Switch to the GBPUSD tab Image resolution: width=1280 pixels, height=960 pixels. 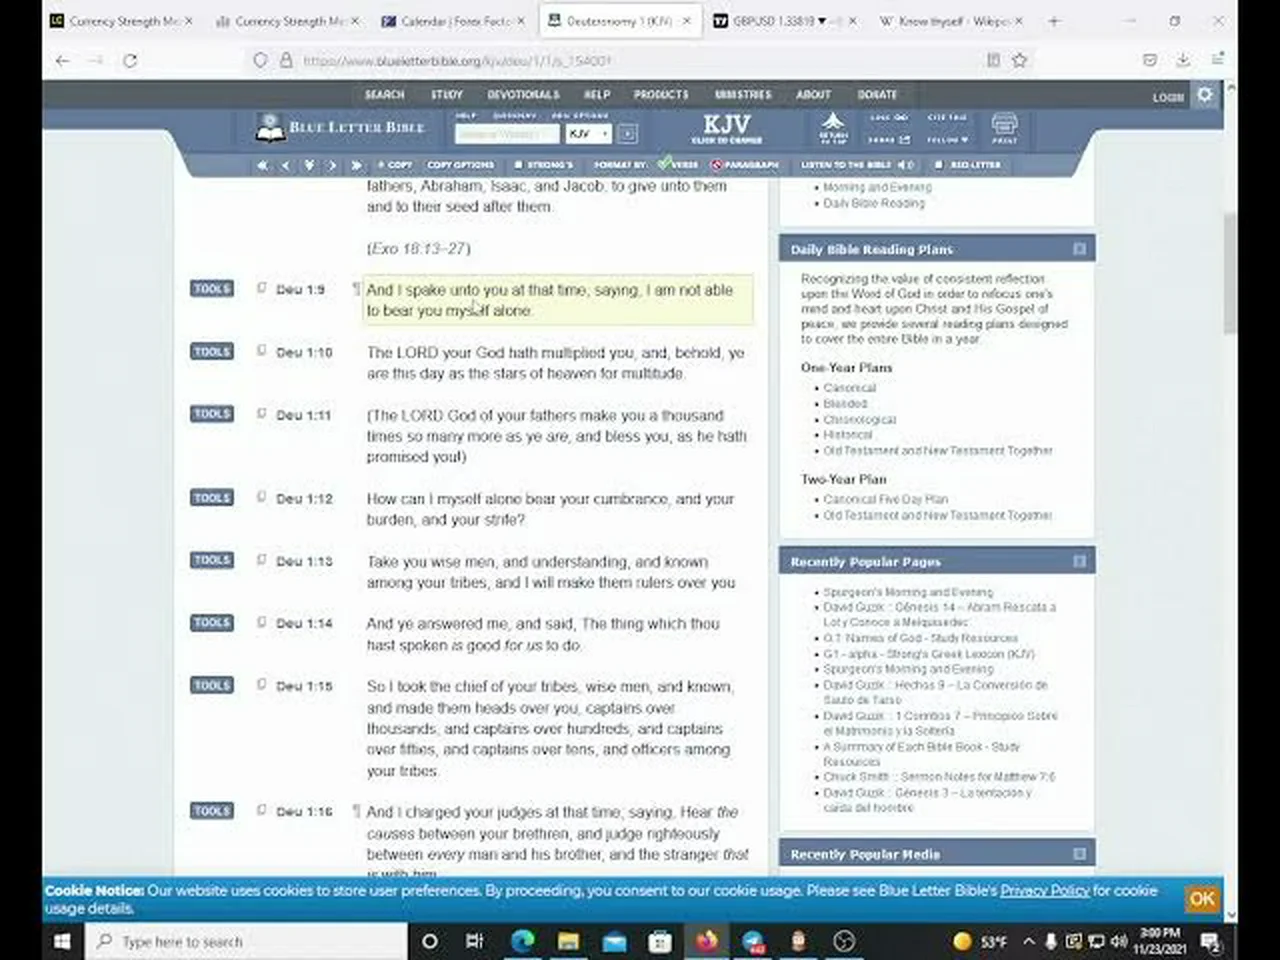pos(786,21)
